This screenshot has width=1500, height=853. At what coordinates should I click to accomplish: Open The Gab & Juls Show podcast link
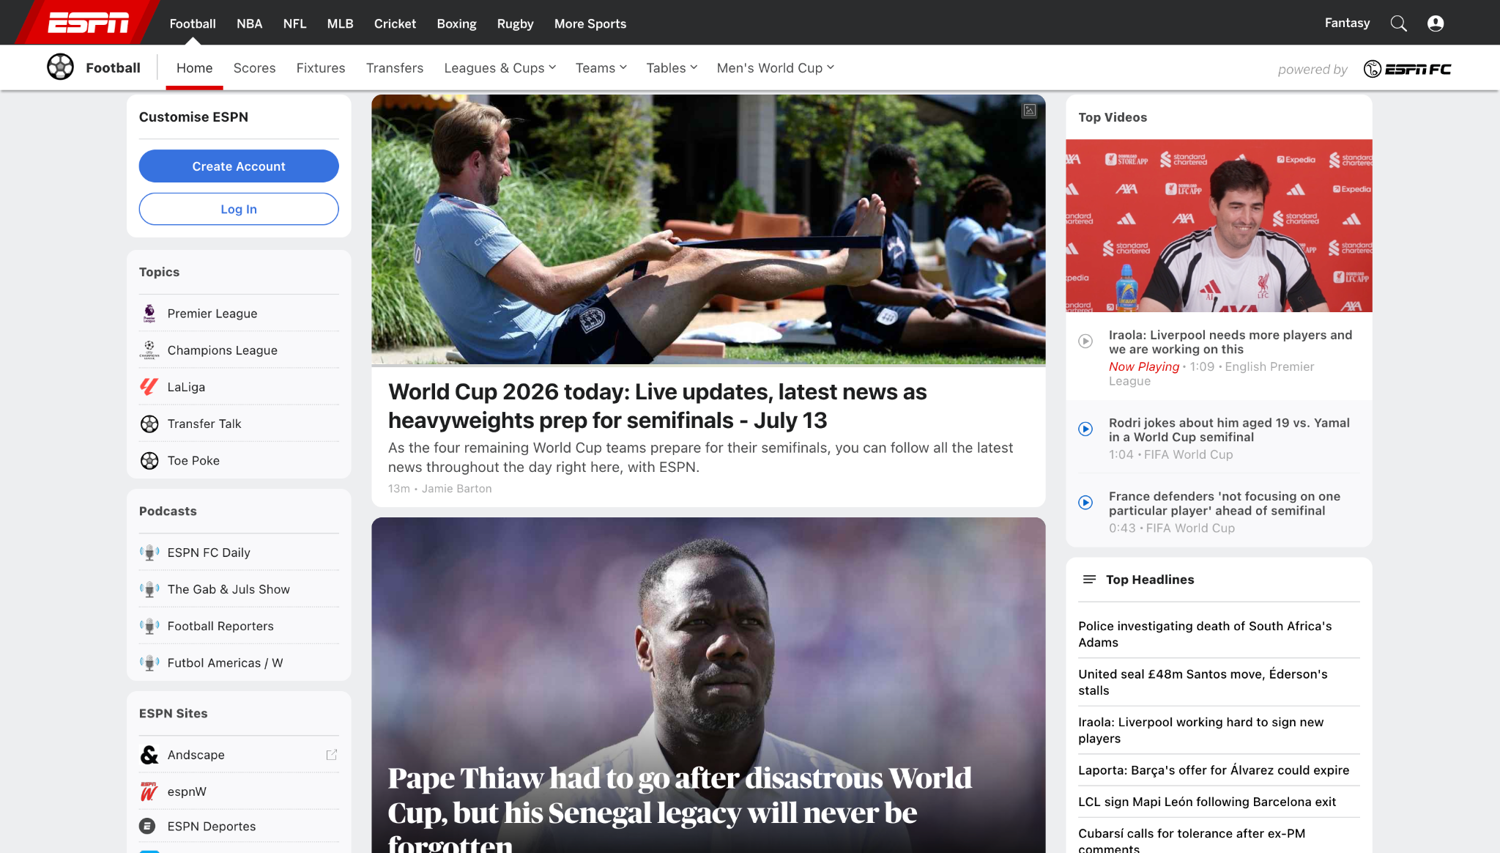point(229,589)
